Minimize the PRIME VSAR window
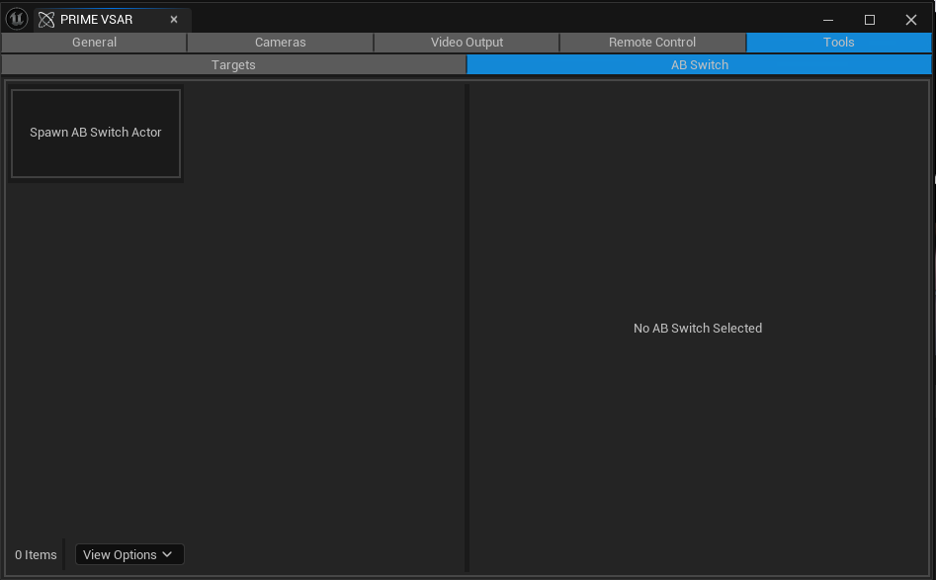 [828, 20]
